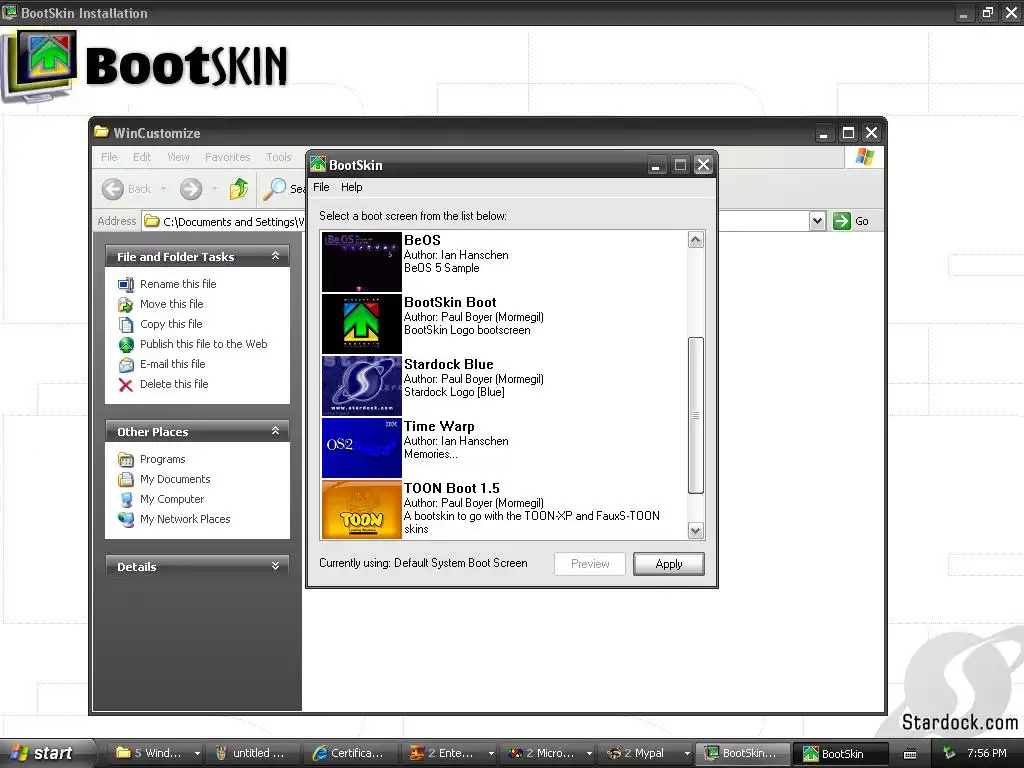Click the BootSkin dialog title bar icon
Image resolution: width=1024 pixels, height=768 pixels.
pos(318,165)
